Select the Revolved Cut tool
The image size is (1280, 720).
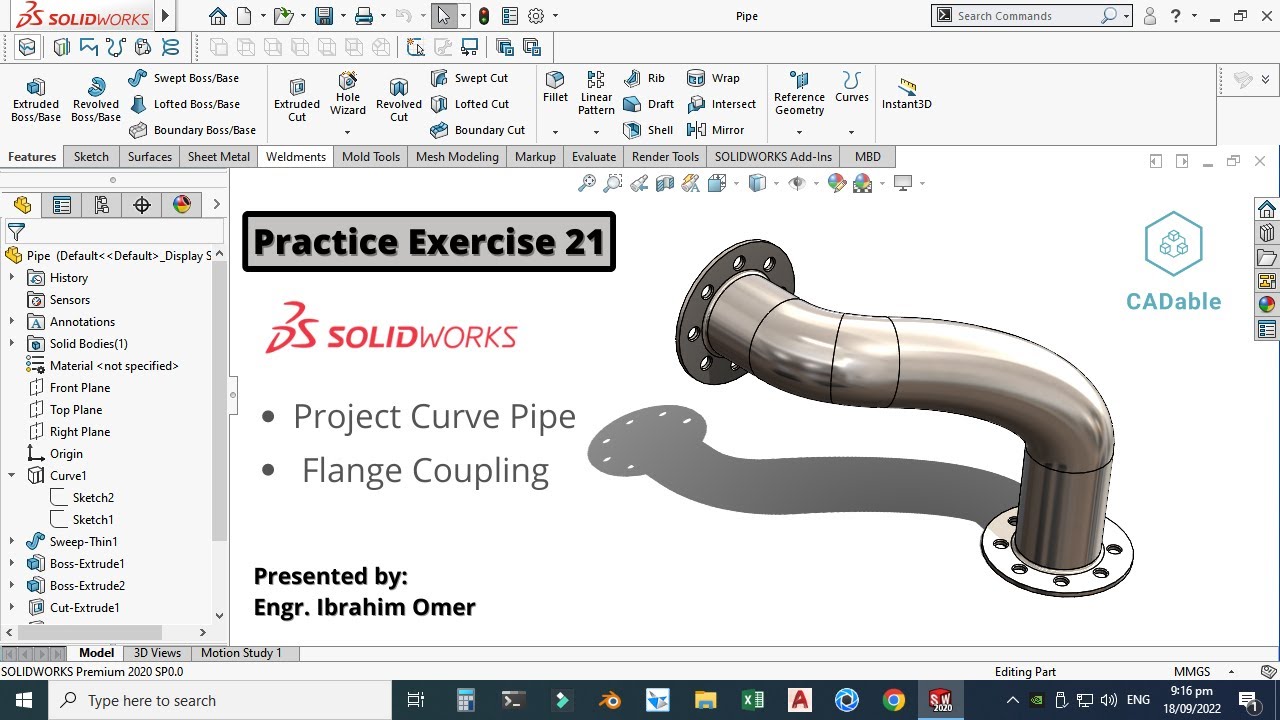click(x=399, y=101)
